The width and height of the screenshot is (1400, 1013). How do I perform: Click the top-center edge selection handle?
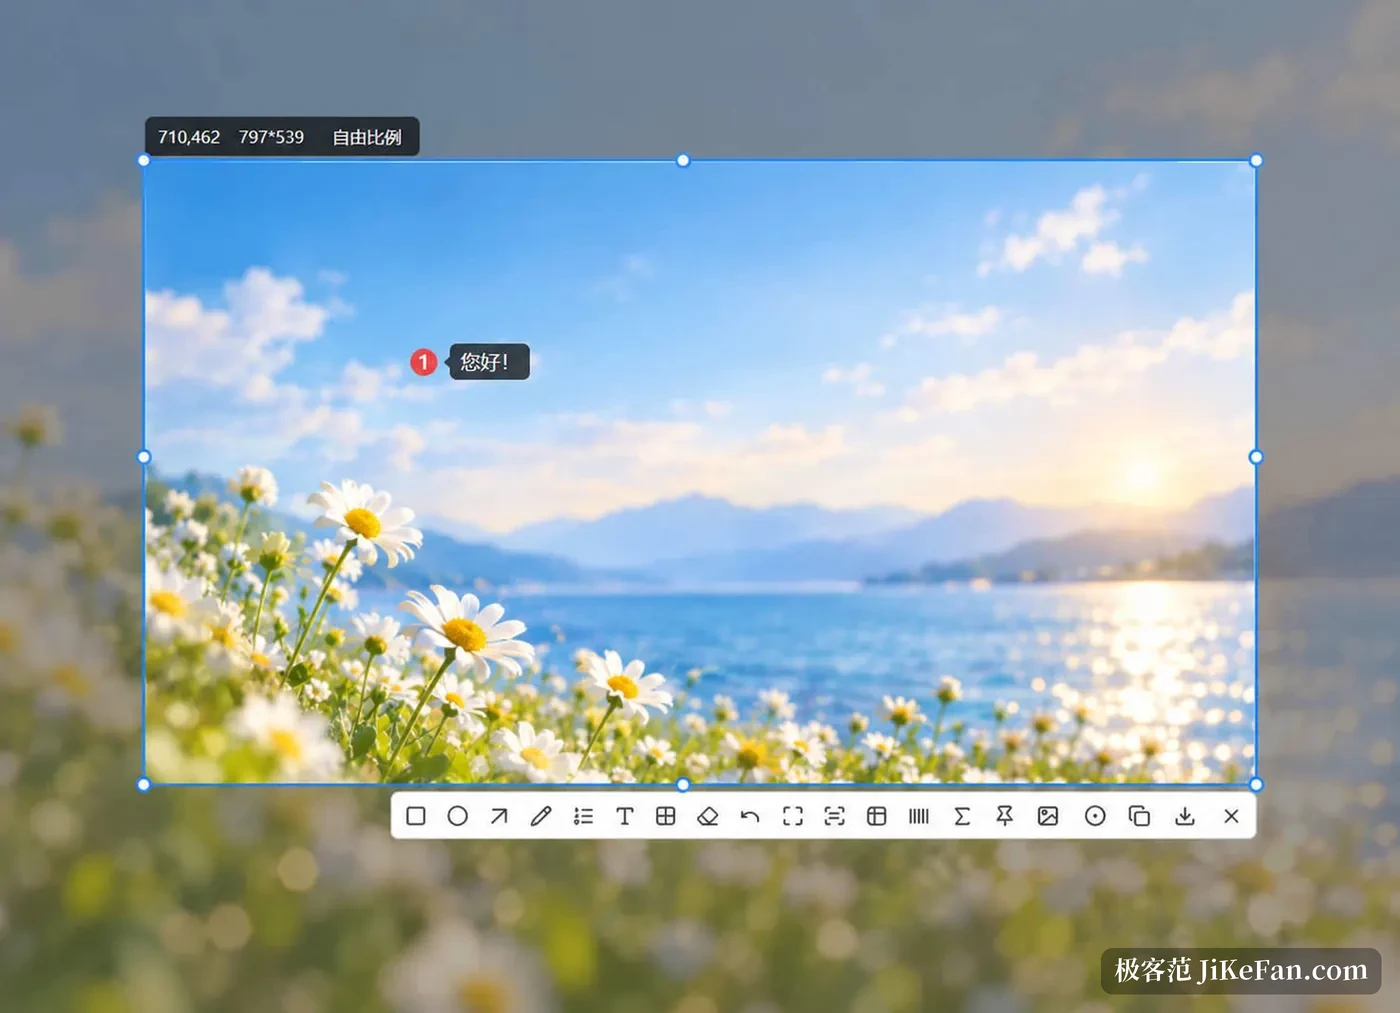tap(683, 161)
